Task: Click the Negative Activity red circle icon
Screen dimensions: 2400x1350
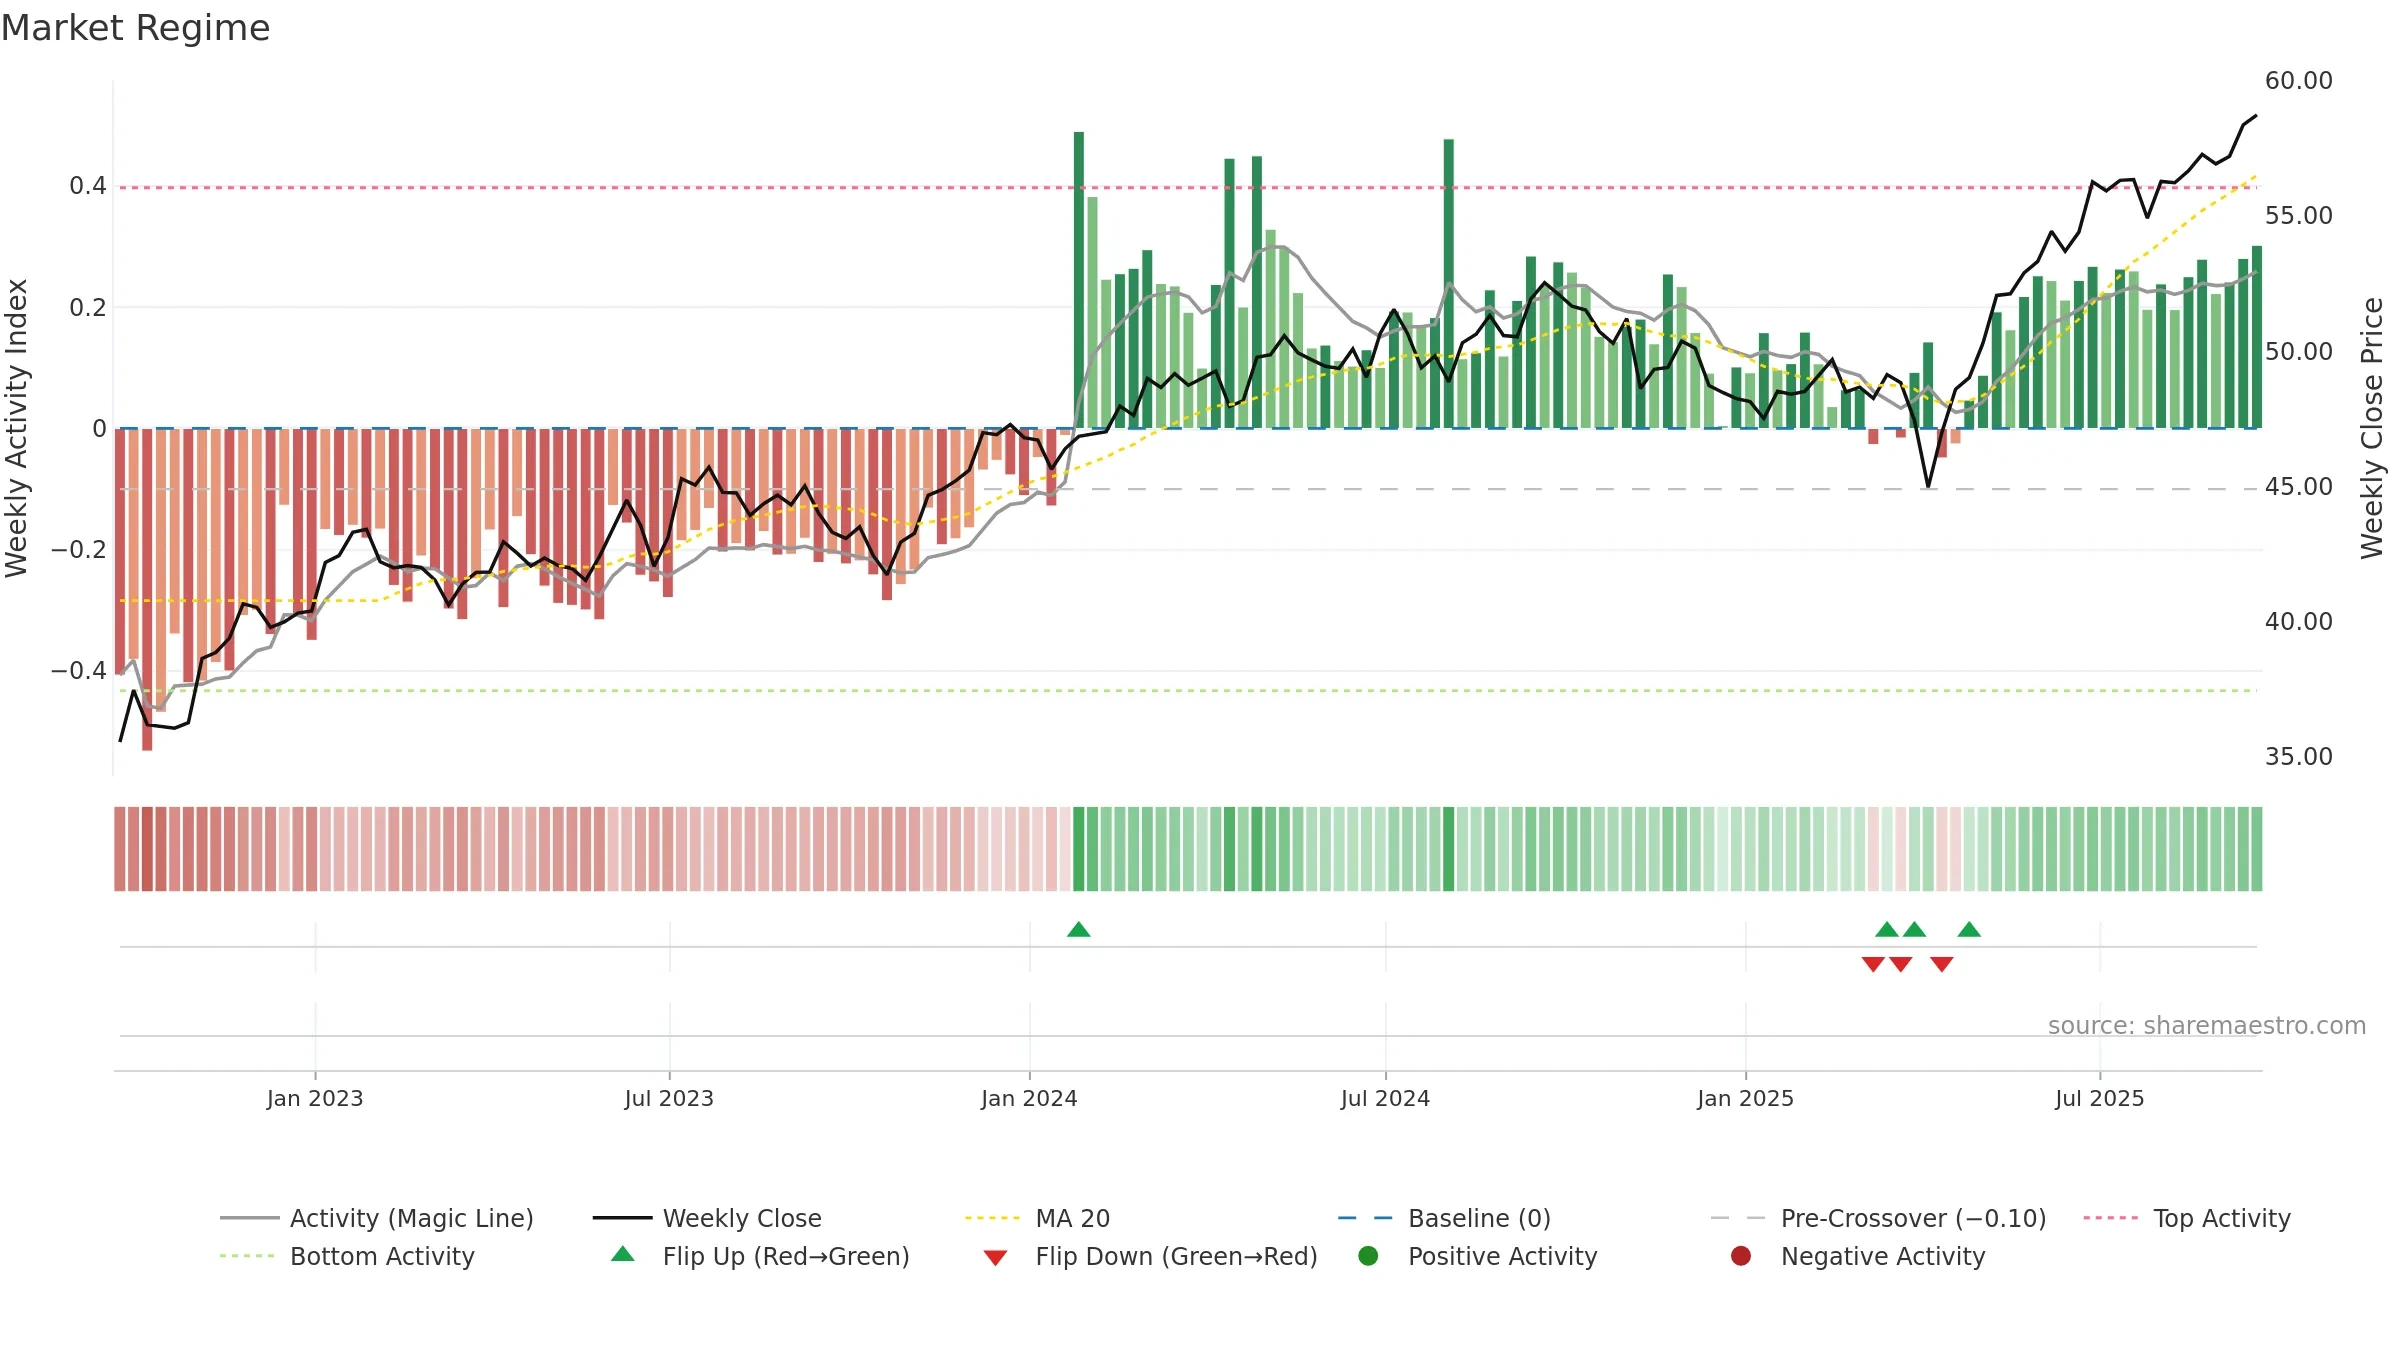Action: coord(1741,1255)
